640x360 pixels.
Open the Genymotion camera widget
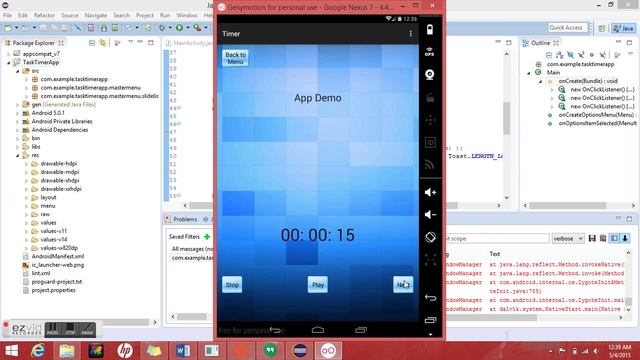(429, 75)
